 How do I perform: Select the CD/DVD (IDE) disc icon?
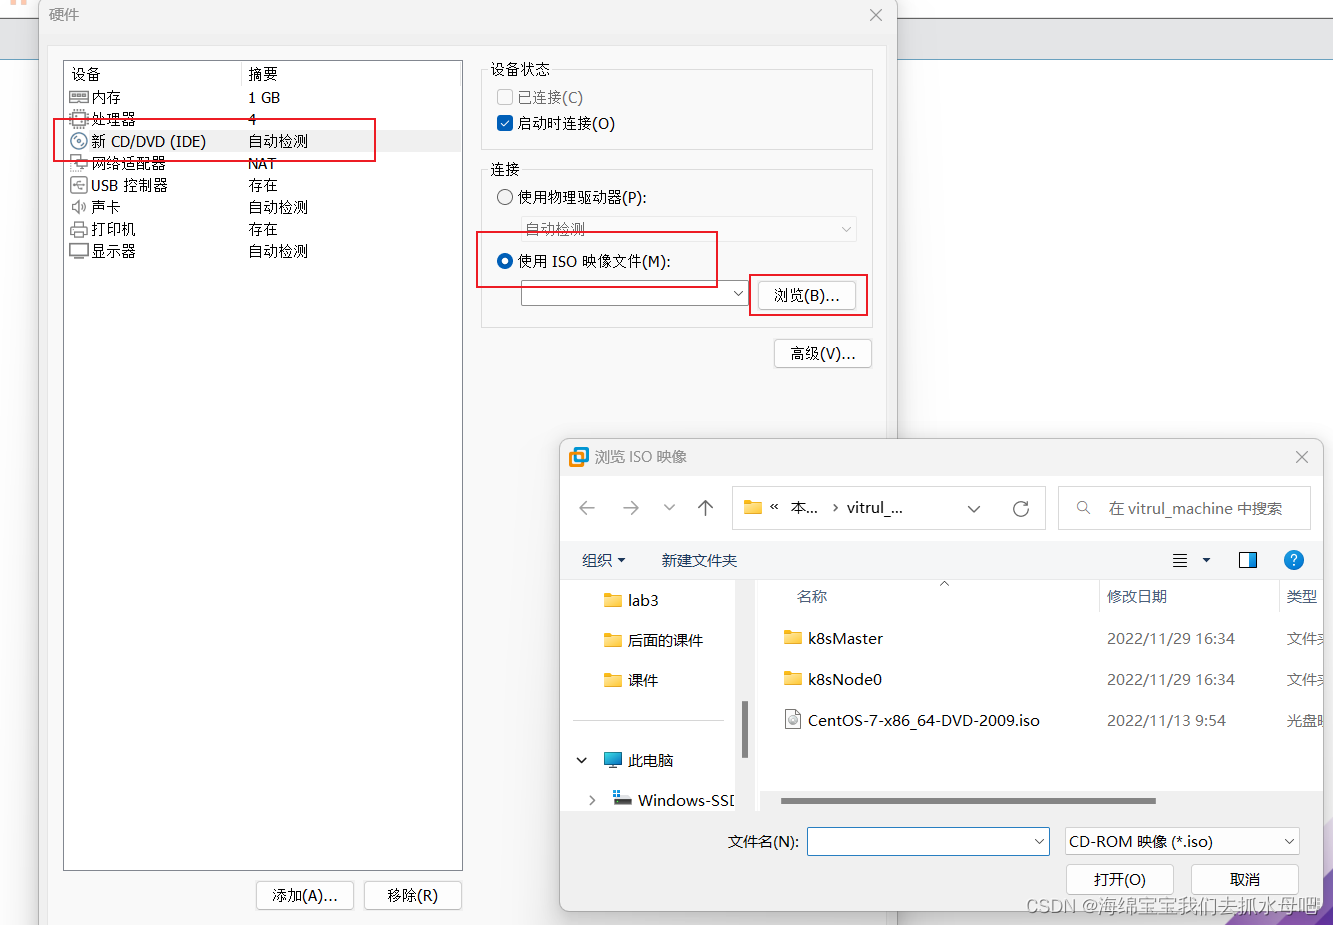click(79, 141)
